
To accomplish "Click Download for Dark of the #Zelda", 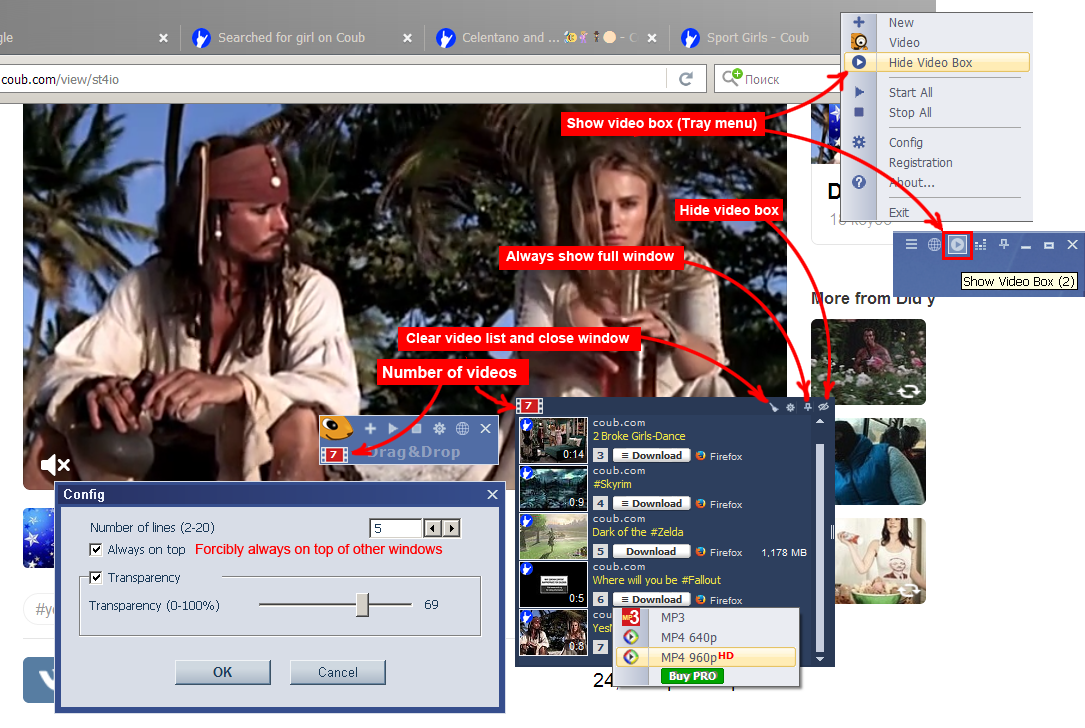I will click(651, 552).
